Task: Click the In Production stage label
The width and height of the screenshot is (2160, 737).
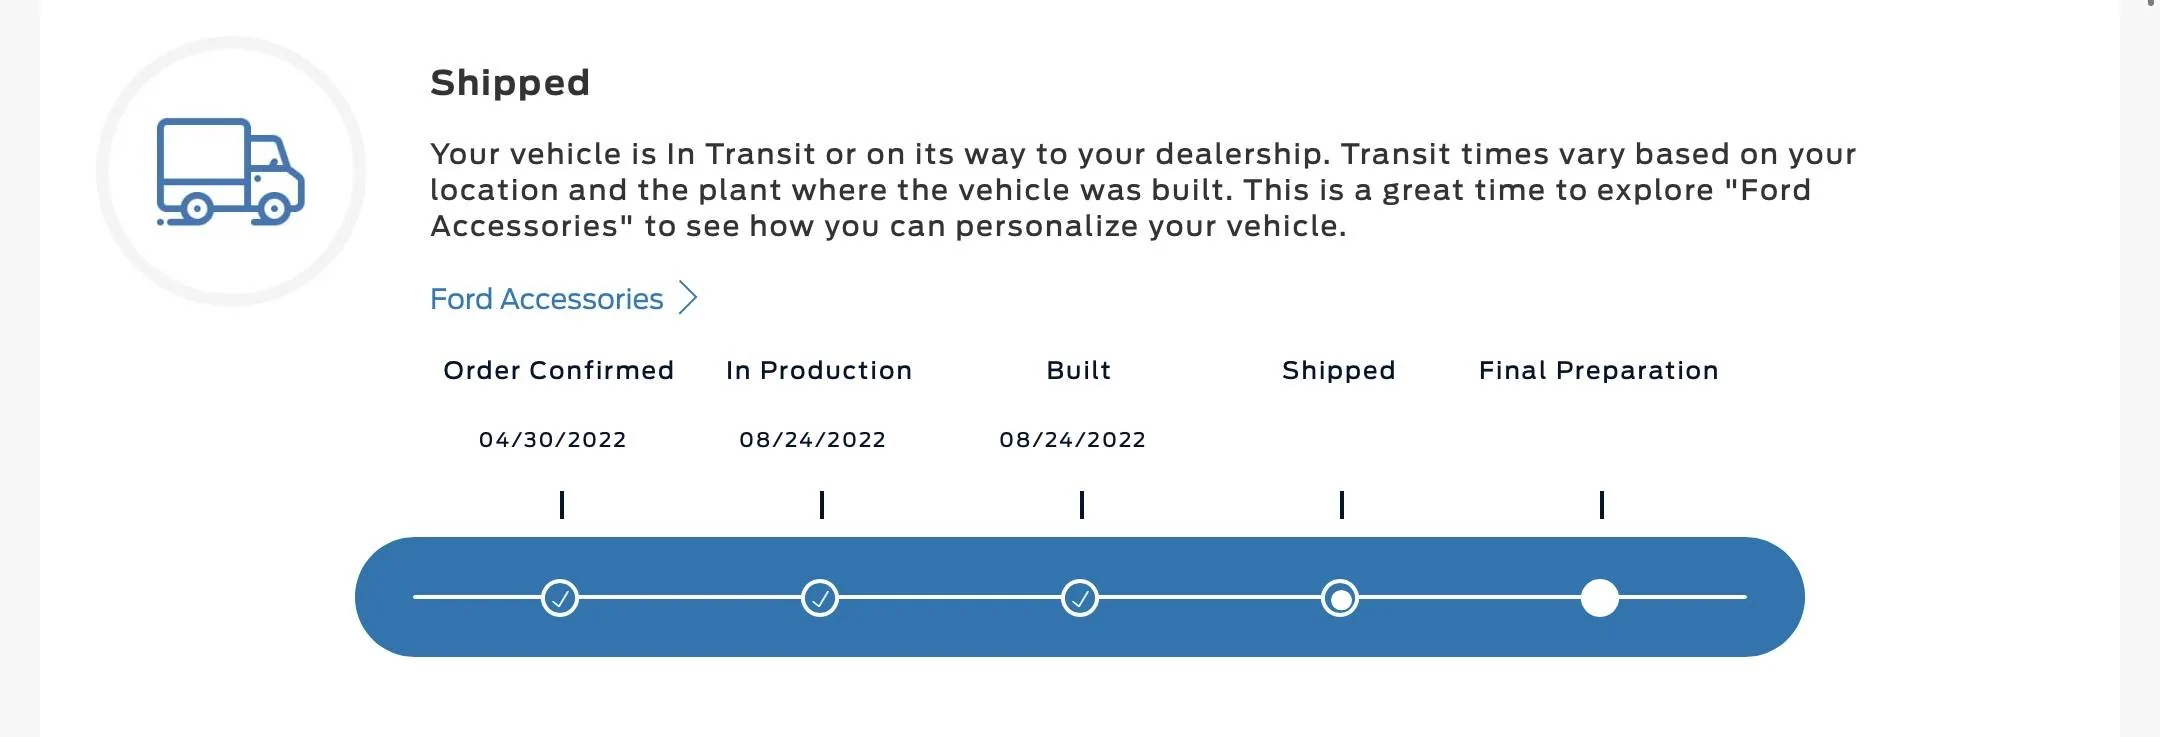Action: click(819, 370)
